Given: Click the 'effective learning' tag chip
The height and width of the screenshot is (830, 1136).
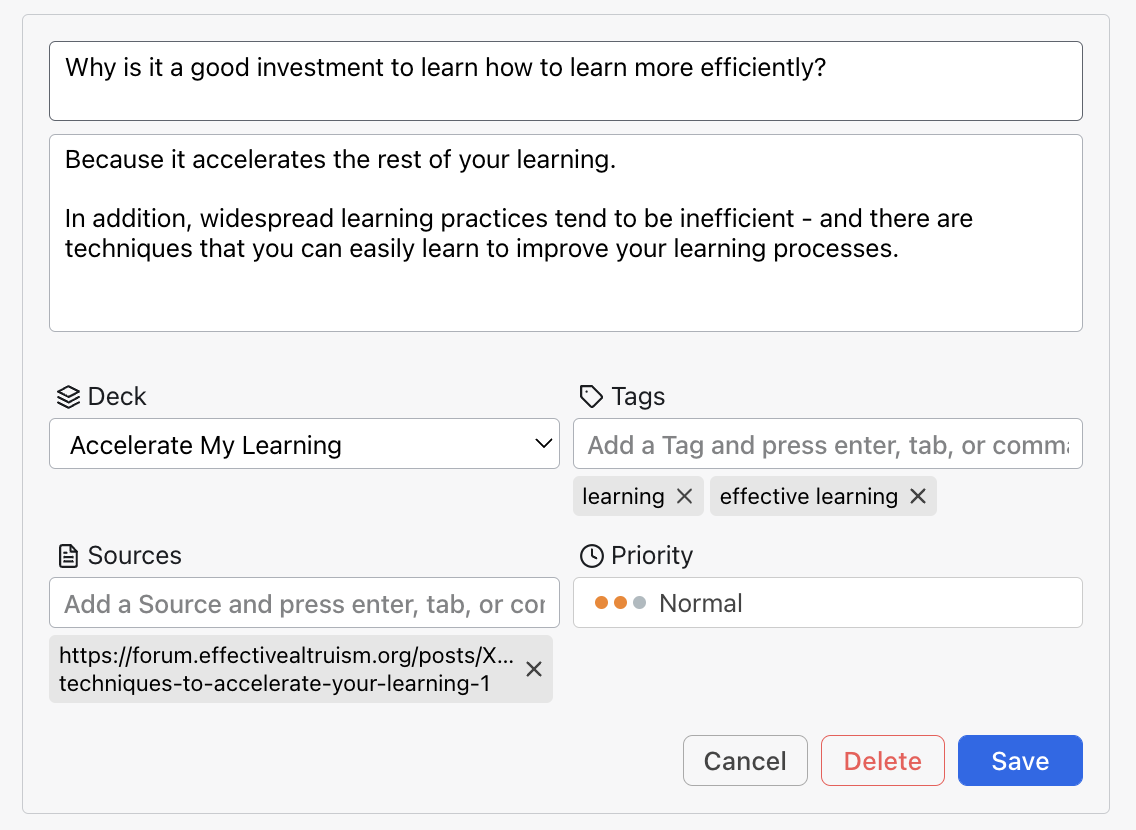Looking at the screenshot, I should [x=808, y=497].
